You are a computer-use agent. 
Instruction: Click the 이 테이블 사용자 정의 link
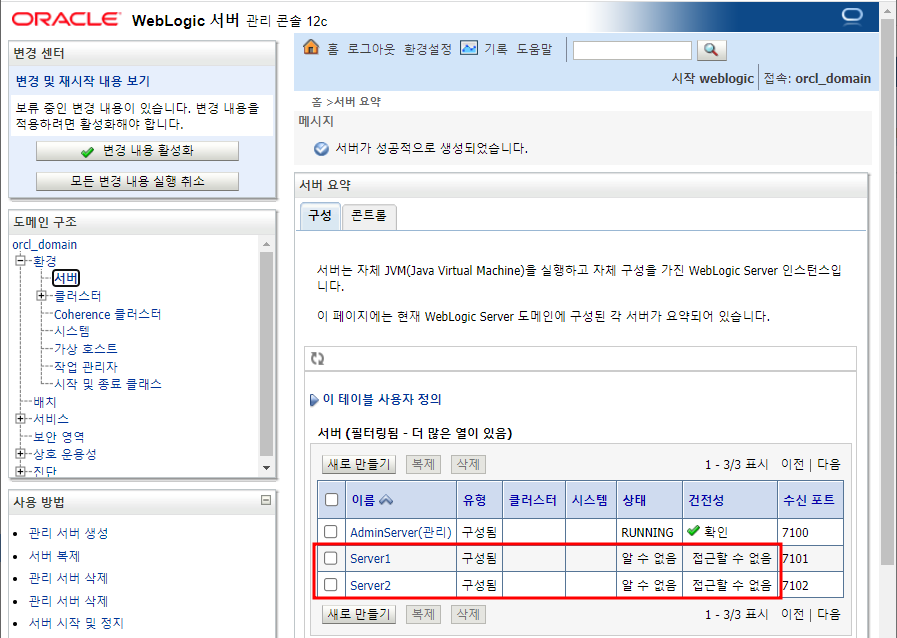pos(382,399)
